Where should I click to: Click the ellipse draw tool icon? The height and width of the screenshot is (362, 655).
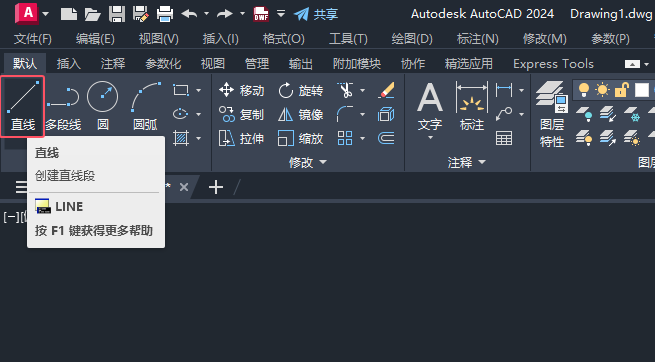tap(181, 114)
